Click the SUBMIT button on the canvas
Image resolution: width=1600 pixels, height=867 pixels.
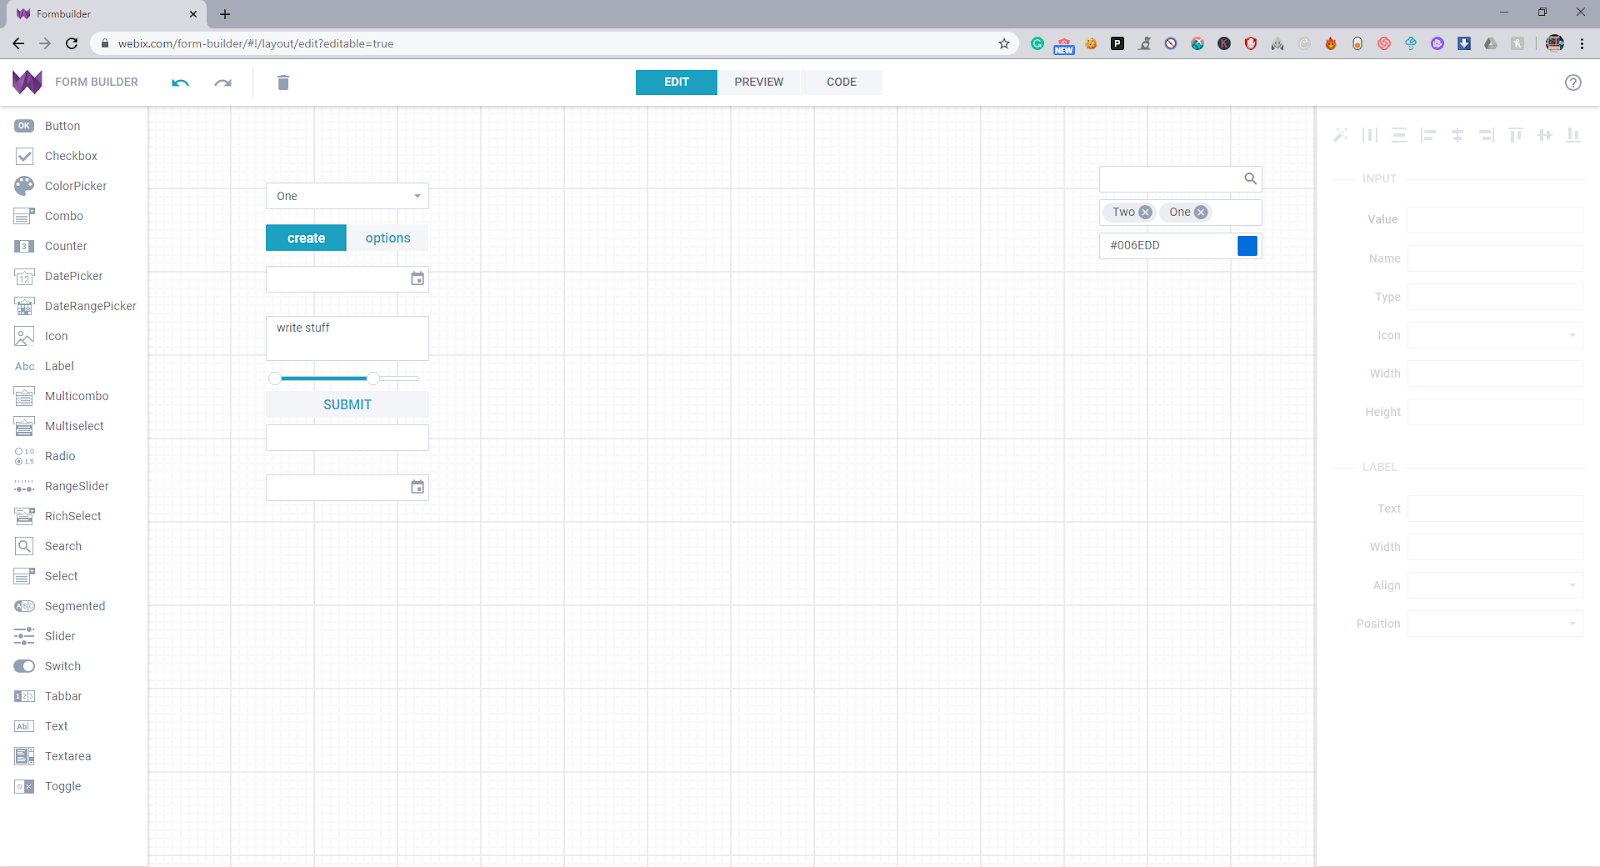[x=347, y=404]
